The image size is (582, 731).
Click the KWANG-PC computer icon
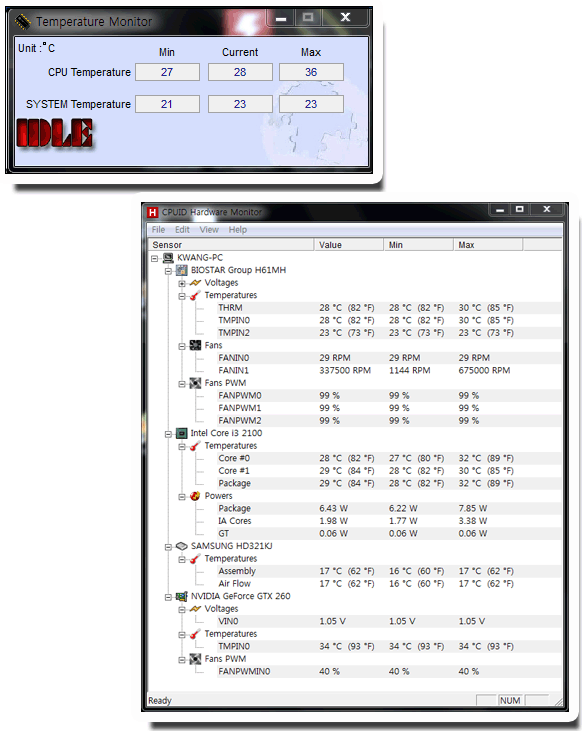click(168, 258)
